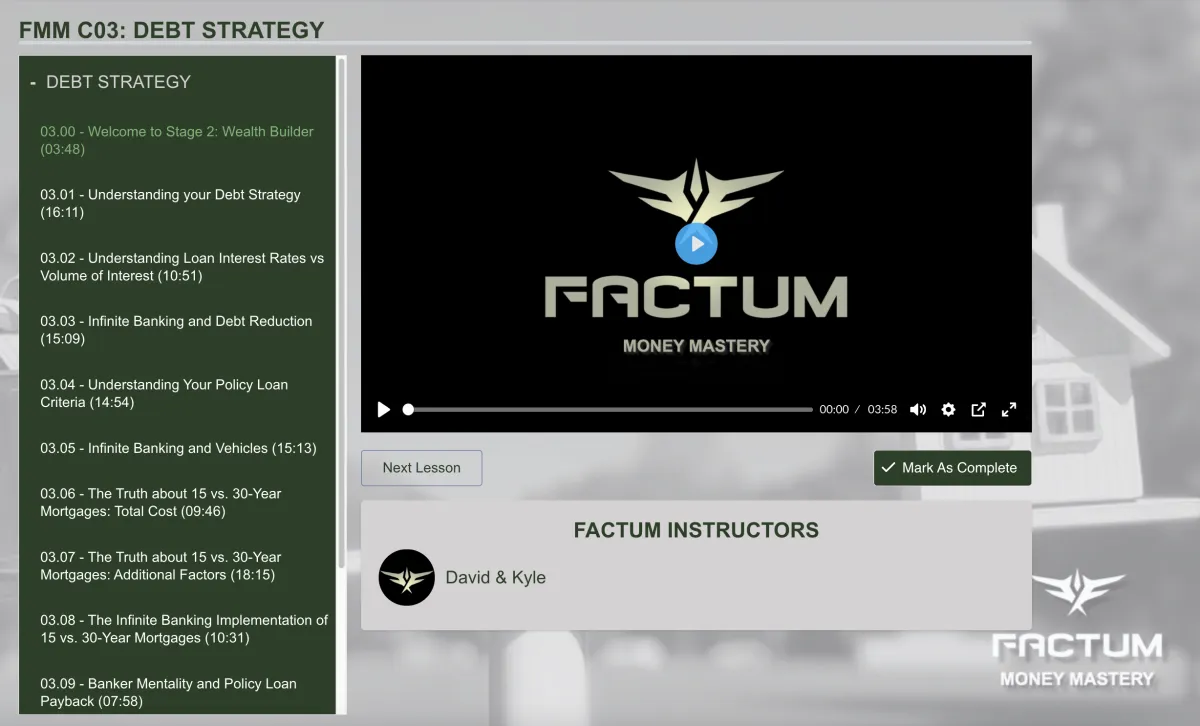The image size is (1200, 726).
Task: Open video in pop-out window icon
Action: (x=979, y=409)
